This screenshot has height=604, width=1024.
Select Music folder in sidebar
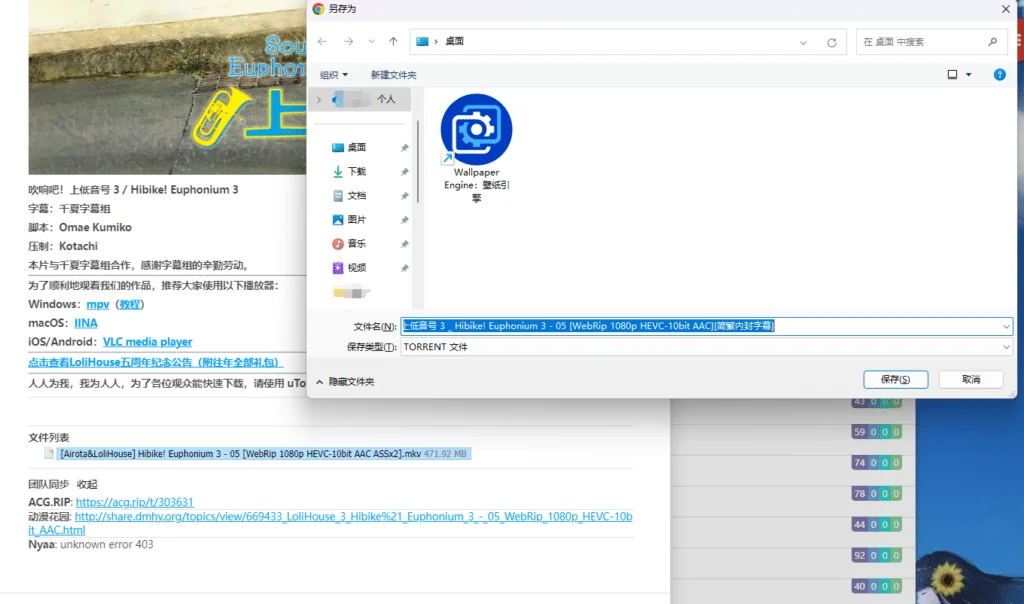(x=357, y=244)
